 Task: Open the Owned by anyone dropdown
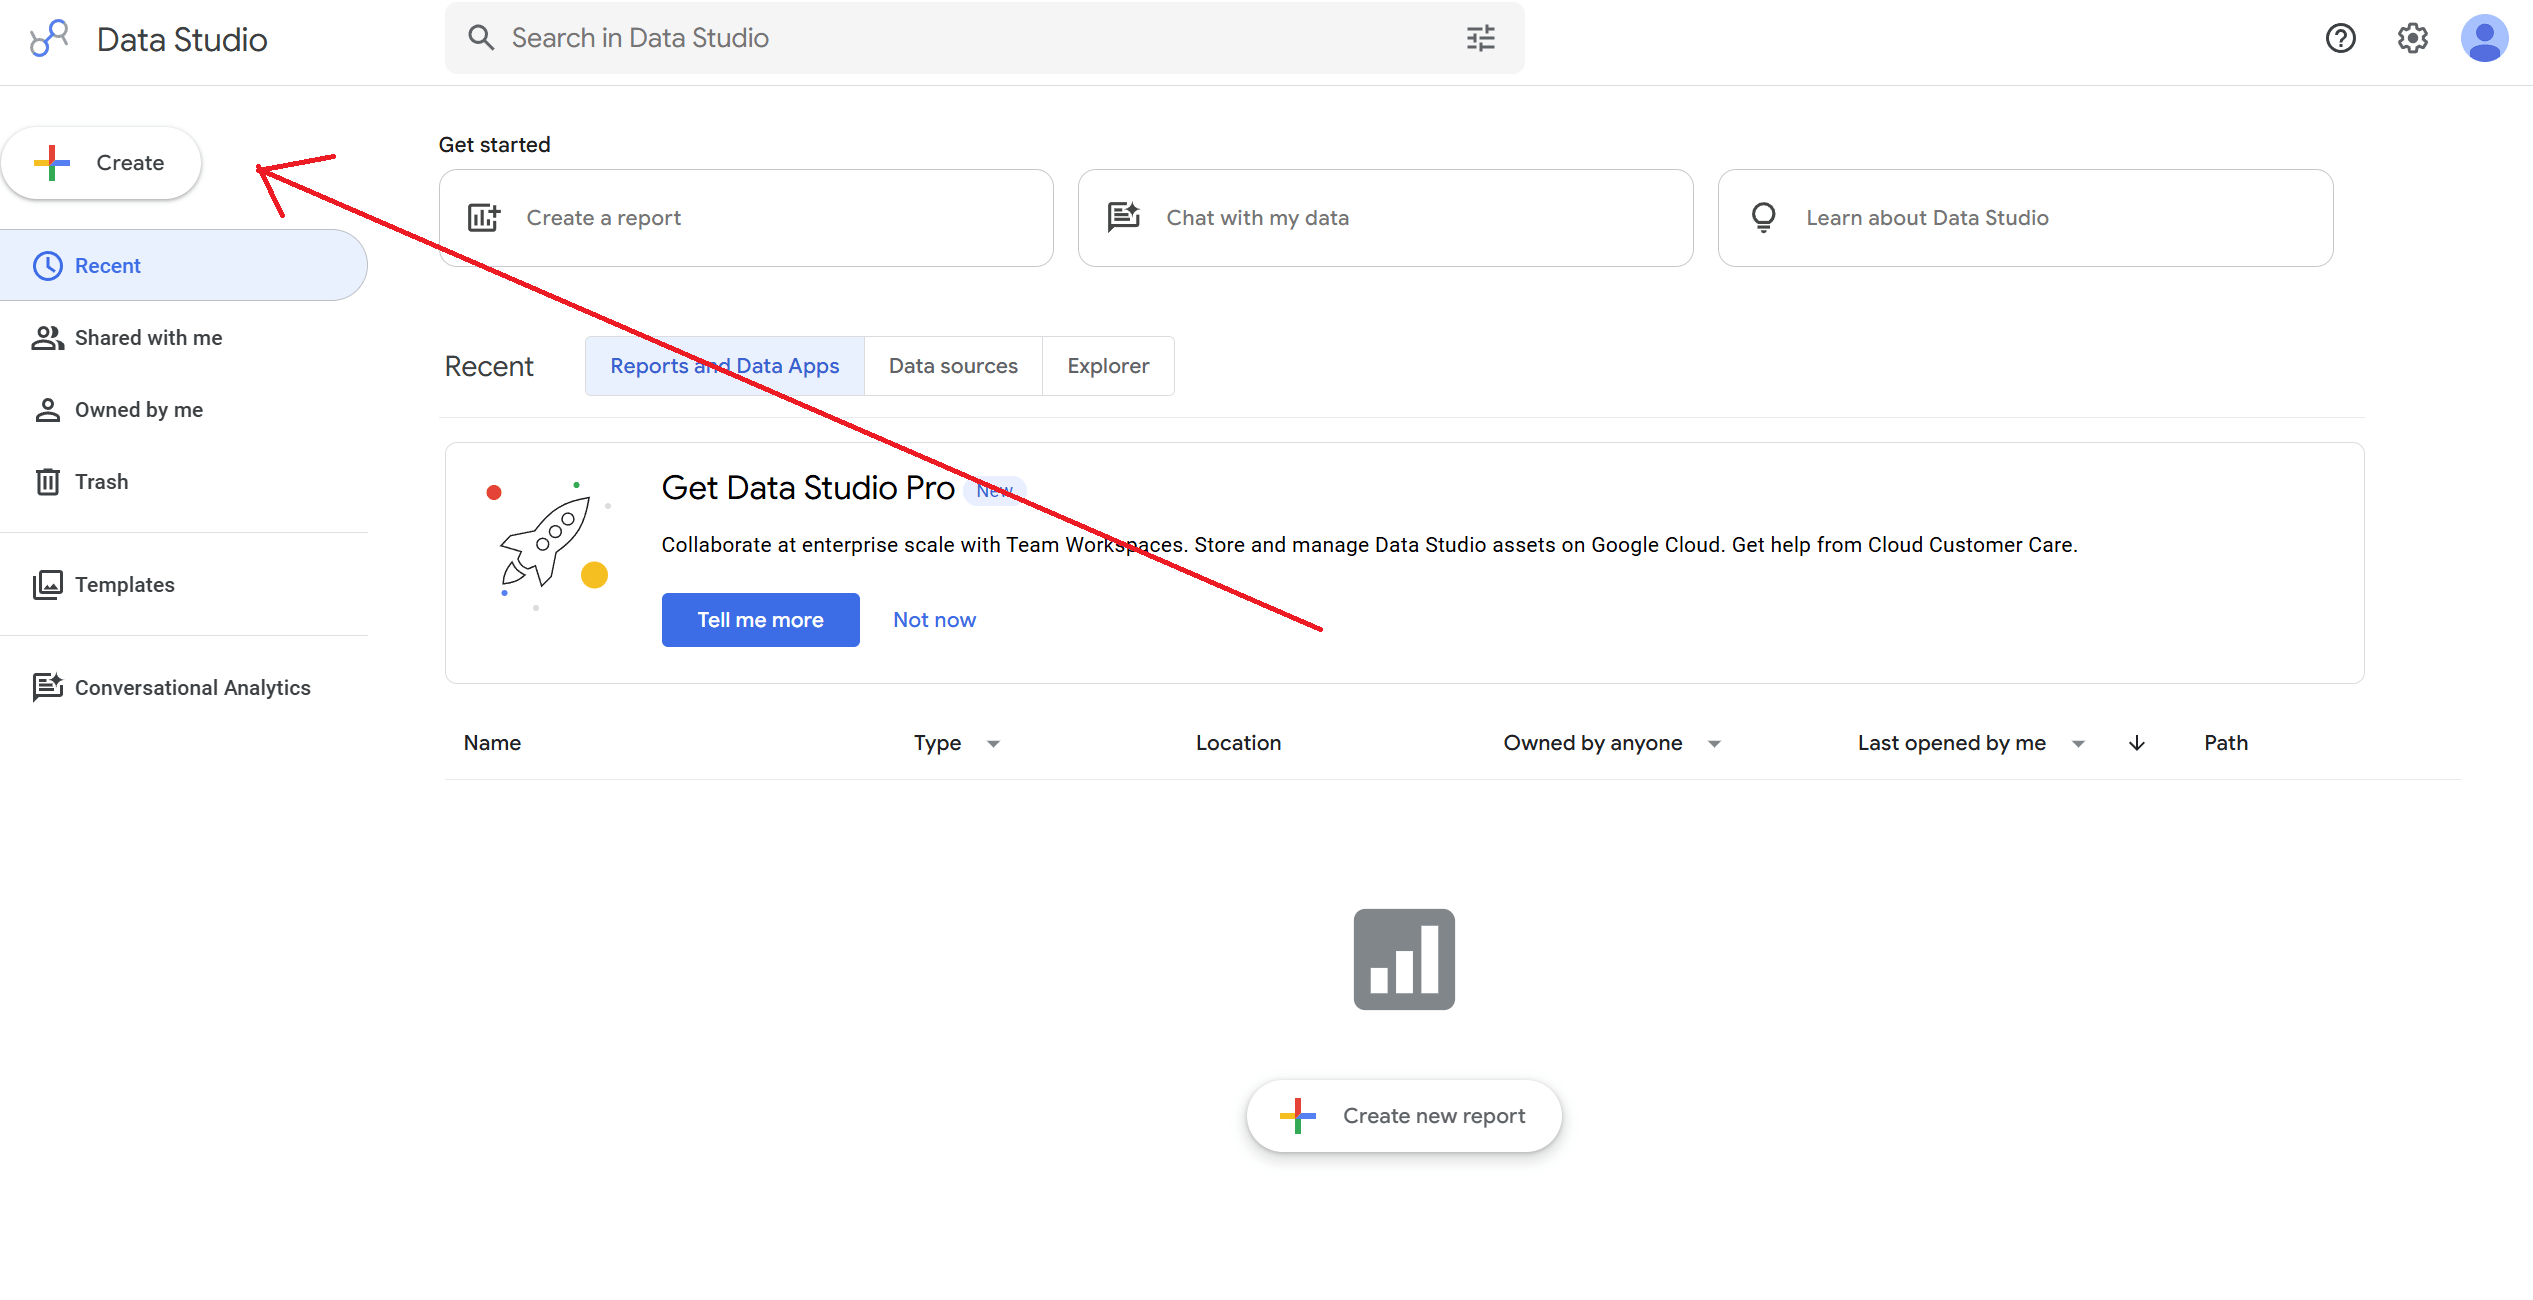pos(1612,743)
